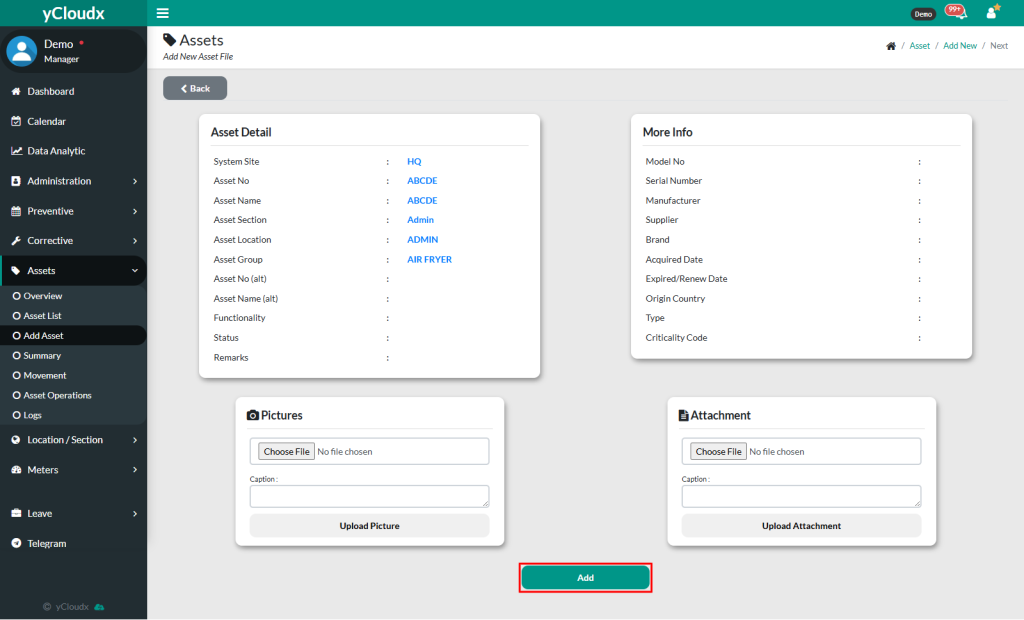Open Telegram from the sidebar
1024x620 pixels.
(46, 543)
